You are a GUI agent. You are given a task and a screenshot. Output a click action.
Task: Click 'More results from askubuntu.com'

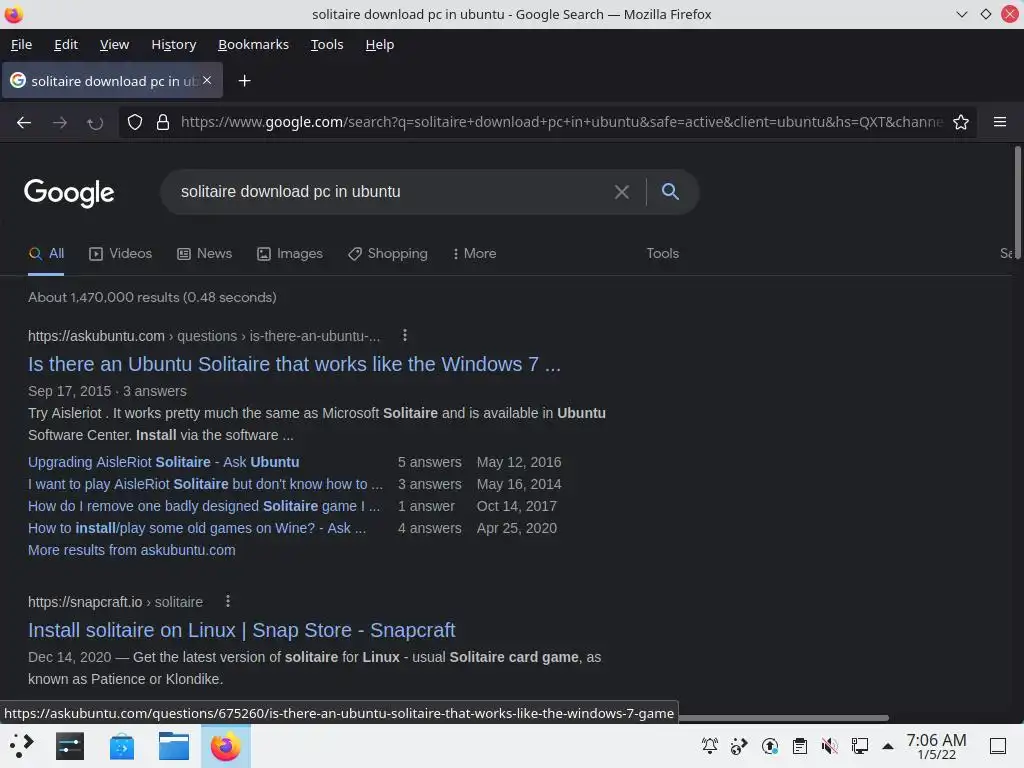(131, 550)
